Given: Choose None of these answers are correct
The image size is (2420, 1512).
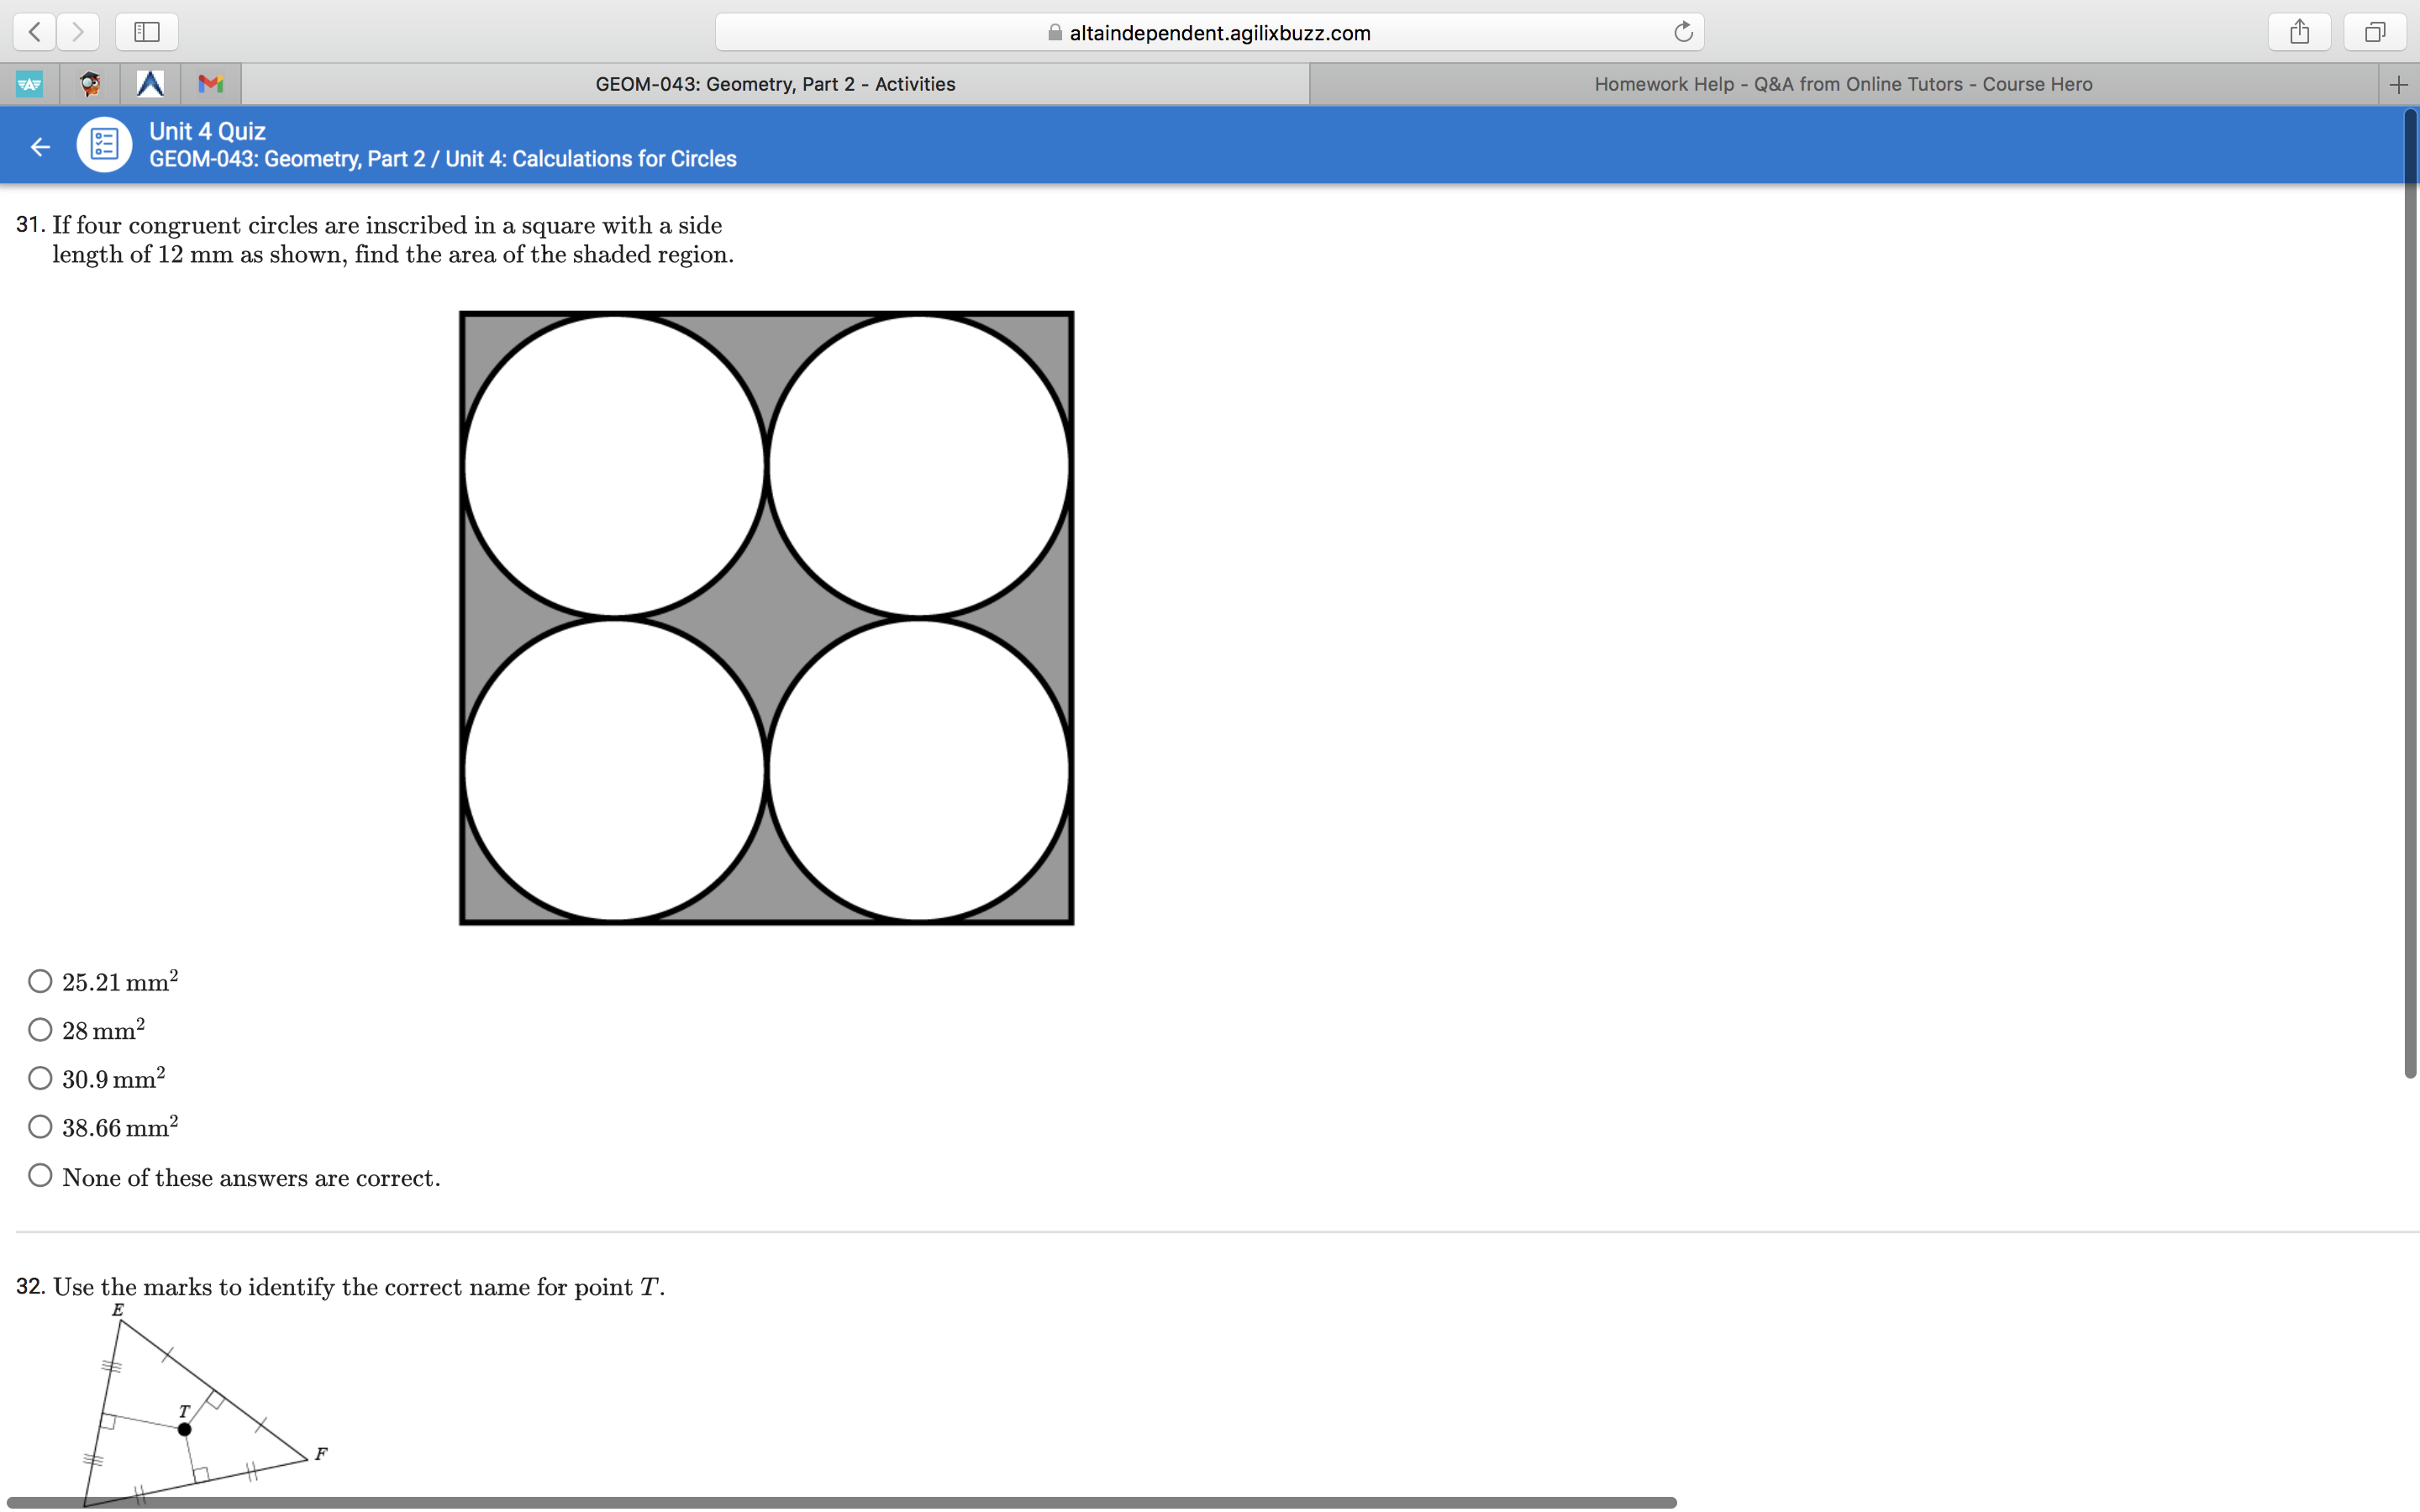Looking at the screenshot, I should pos(40,1174).
